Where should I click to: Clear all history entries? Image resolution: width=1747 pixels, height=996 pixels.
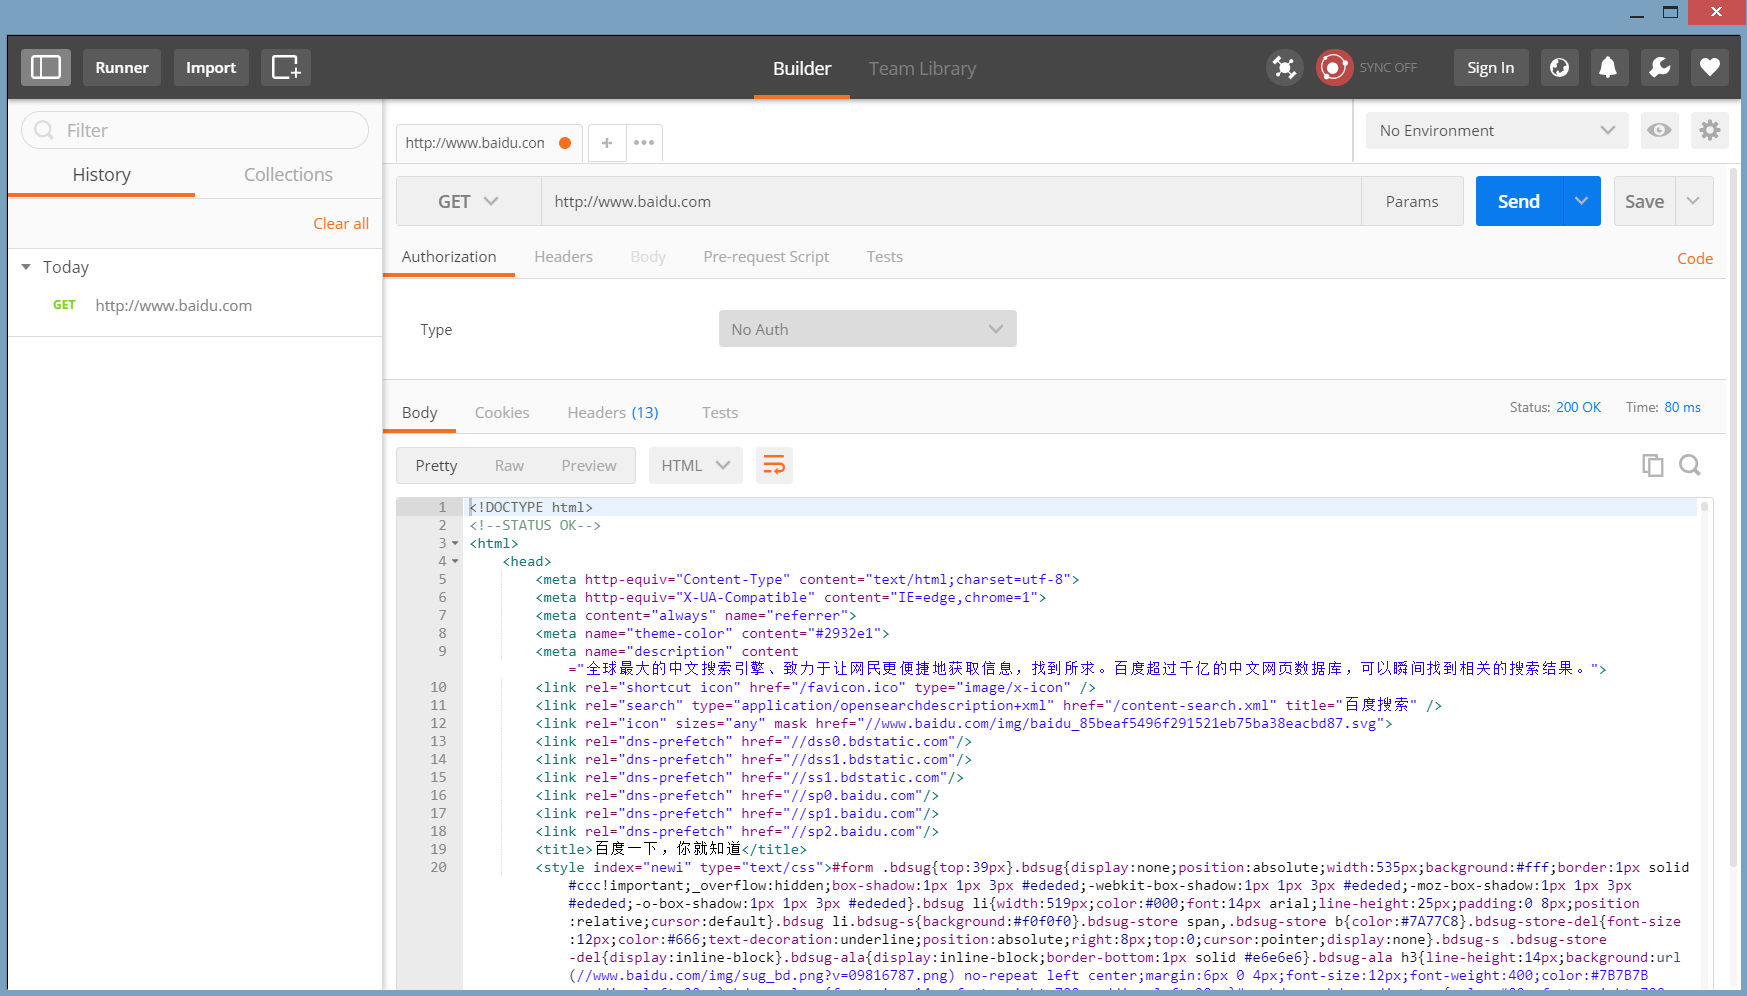click(341, 224)
